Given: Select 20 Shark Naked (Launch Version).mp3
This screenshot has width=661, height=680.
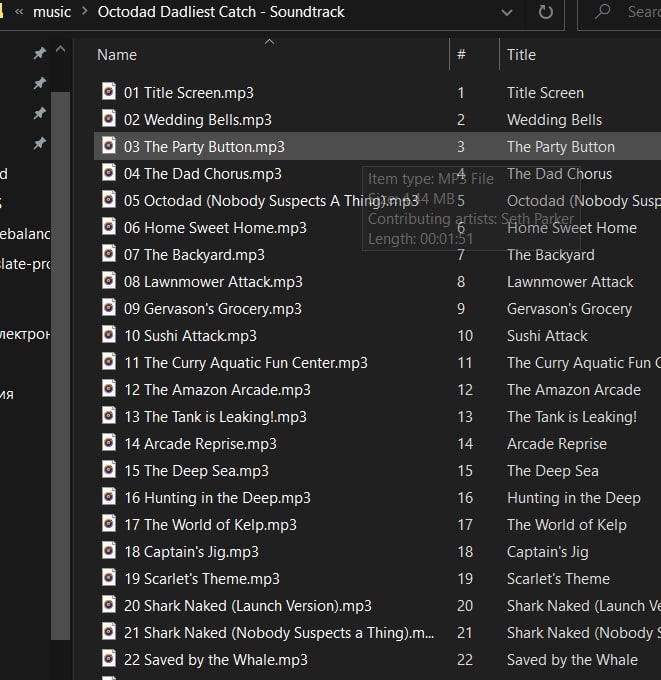Looking at the screenshot, I should [x=248, y=606].
